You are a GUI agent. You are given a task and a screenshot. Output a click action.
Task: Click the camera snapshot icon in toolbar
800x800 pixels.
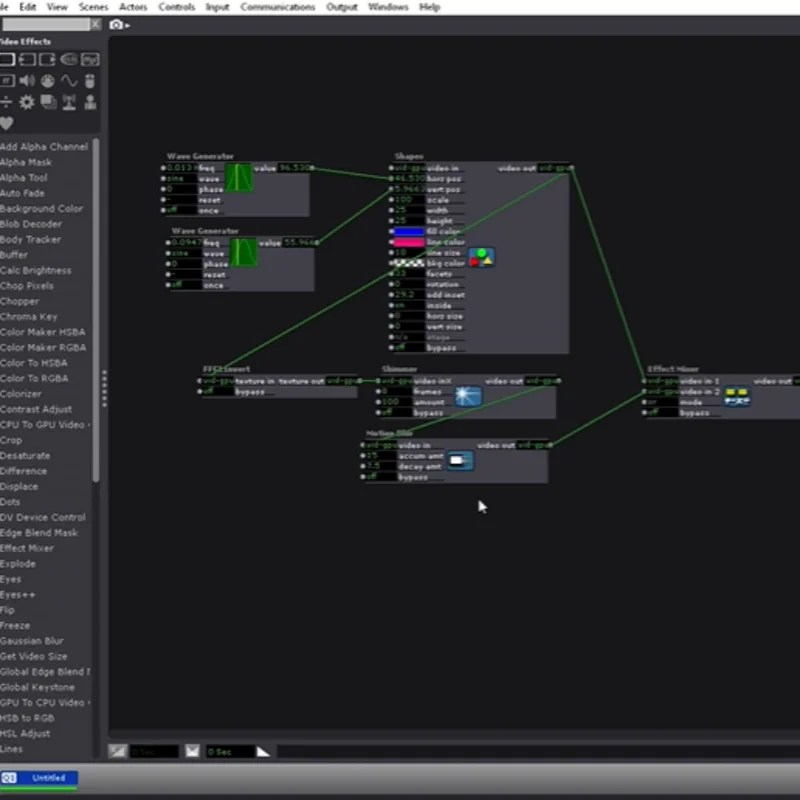[116, 25]
